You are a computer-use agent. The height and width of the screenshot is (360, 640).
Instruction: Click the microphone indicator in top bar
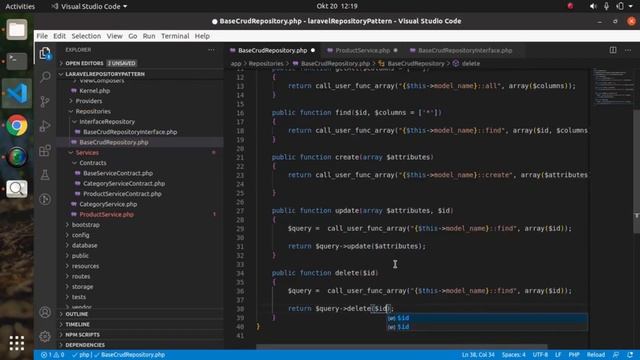(x=607, y=6)
